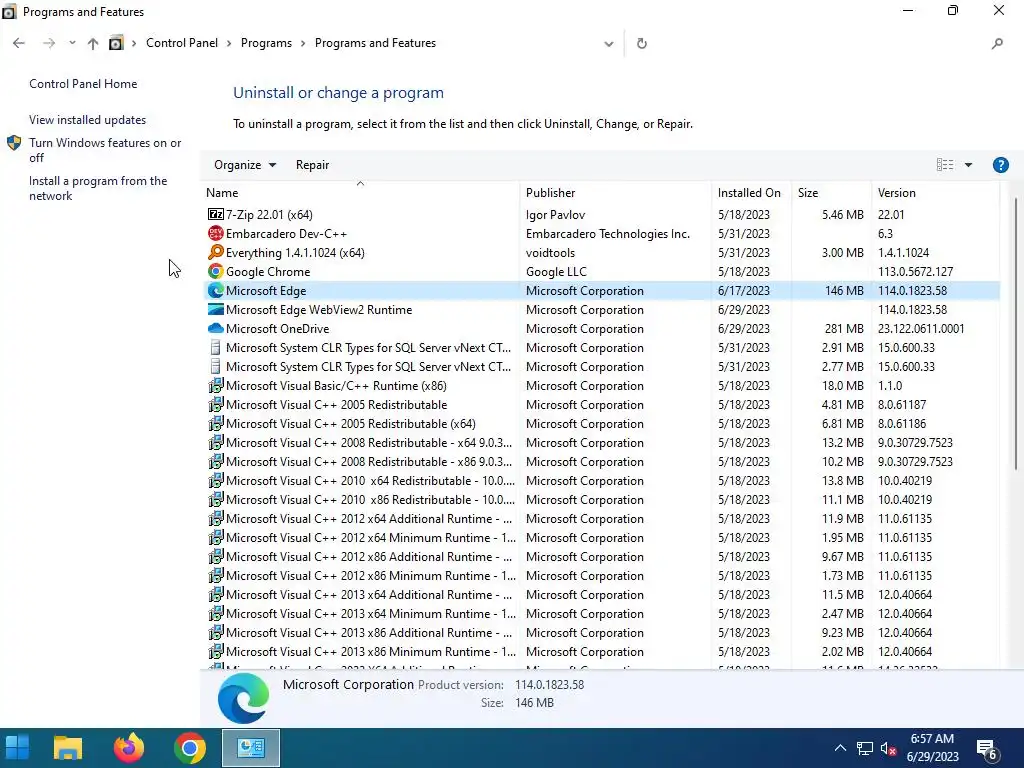Click the Visual Basic/C++ Runtime (x86) icon
This screenshot has width=1024, height=768.
tap(216, 386)
